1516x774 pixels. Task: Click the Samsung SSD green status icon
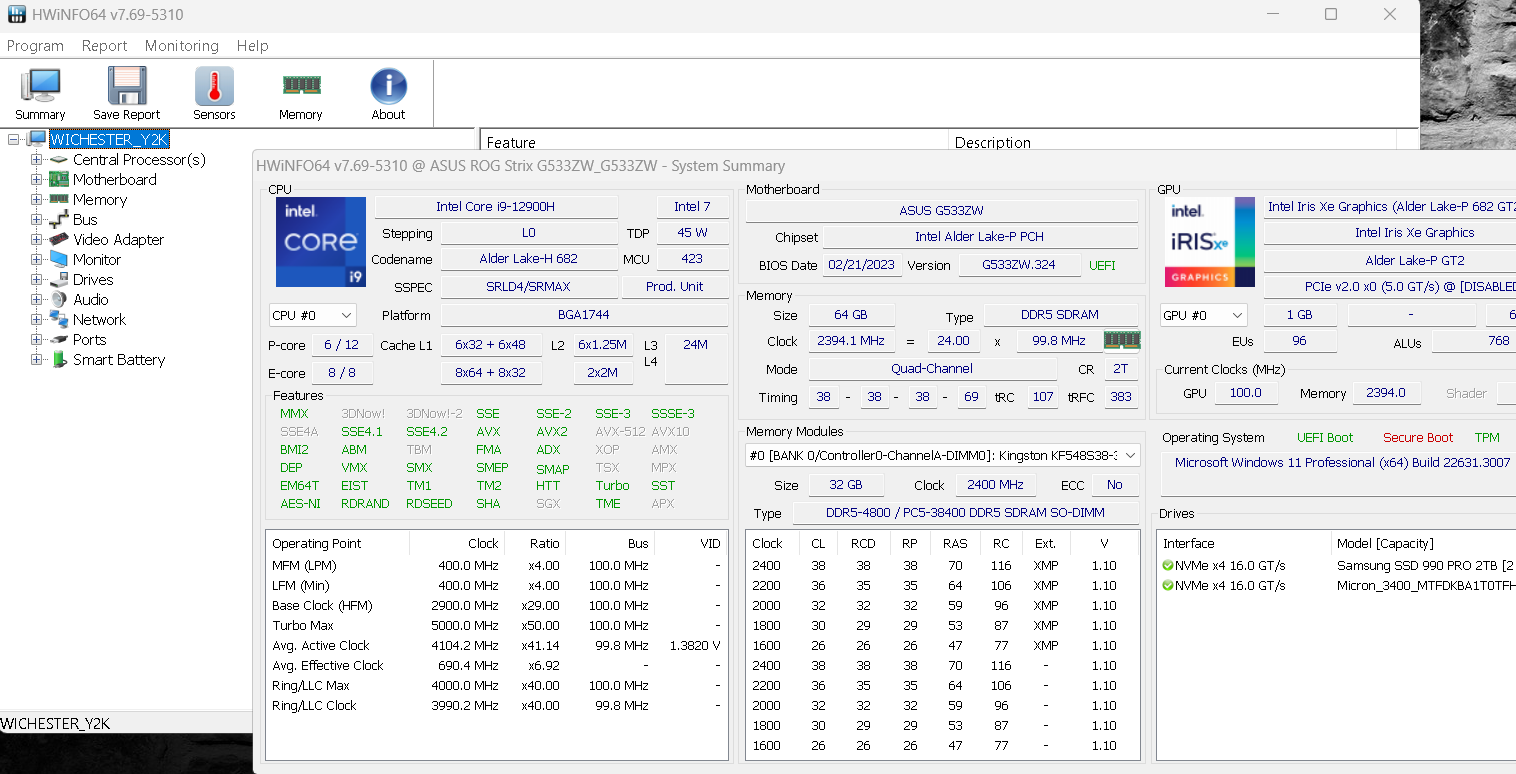[x=1168, y=565]
